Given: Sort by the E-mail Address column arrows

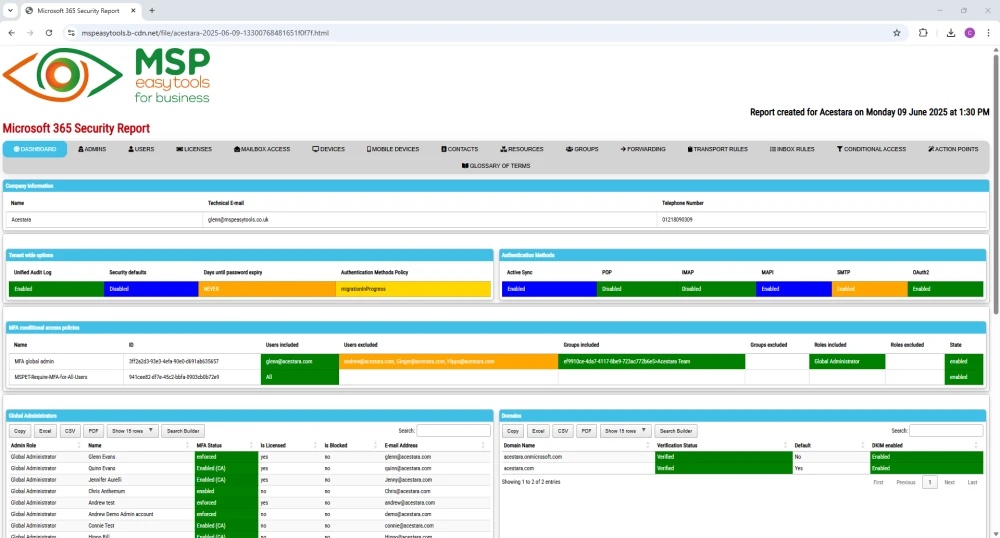Looking at the screenshot, I should (483, 445).
